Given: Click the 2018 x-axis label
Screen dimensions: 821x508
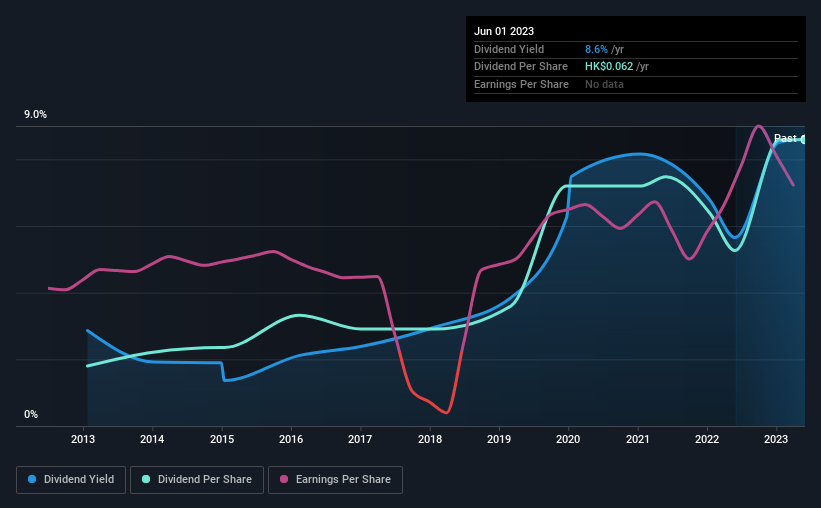Looking at the screenshot, I should [x=430, y=439].
